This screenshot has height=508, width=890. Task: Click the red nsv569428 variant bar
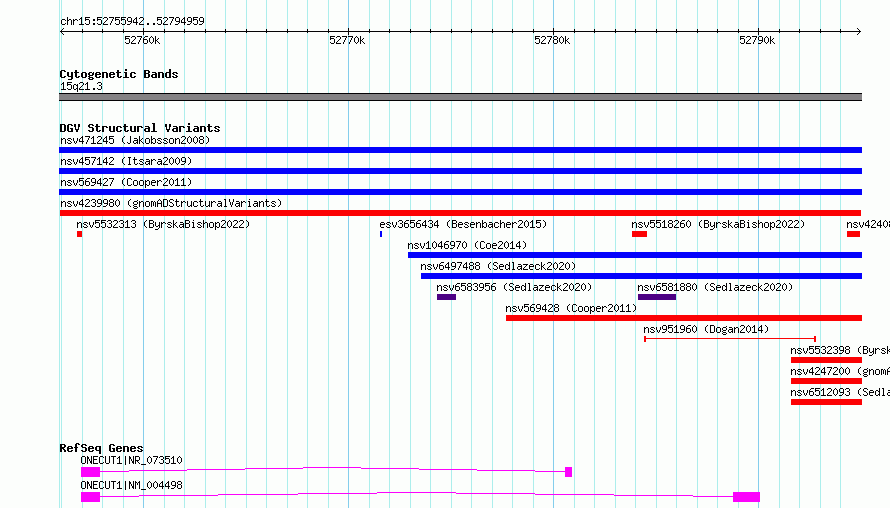pos(684,318)
